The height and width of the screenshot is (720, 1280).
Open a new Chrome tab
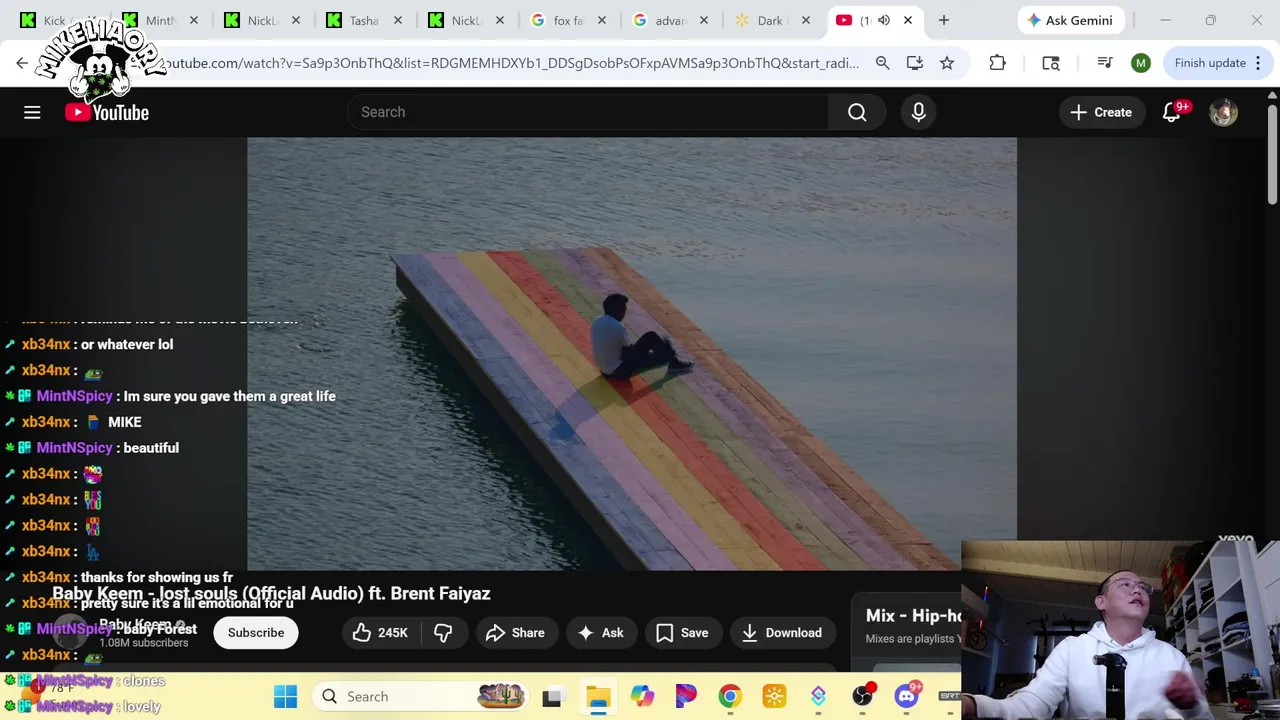tap(943, 20)
